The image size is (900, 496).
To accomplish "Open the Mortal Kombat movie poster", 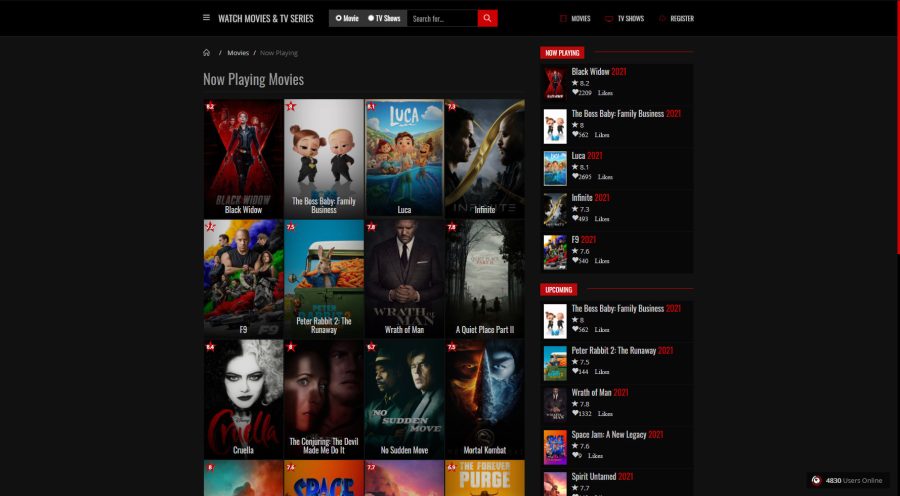I will [x=484, y=399].
